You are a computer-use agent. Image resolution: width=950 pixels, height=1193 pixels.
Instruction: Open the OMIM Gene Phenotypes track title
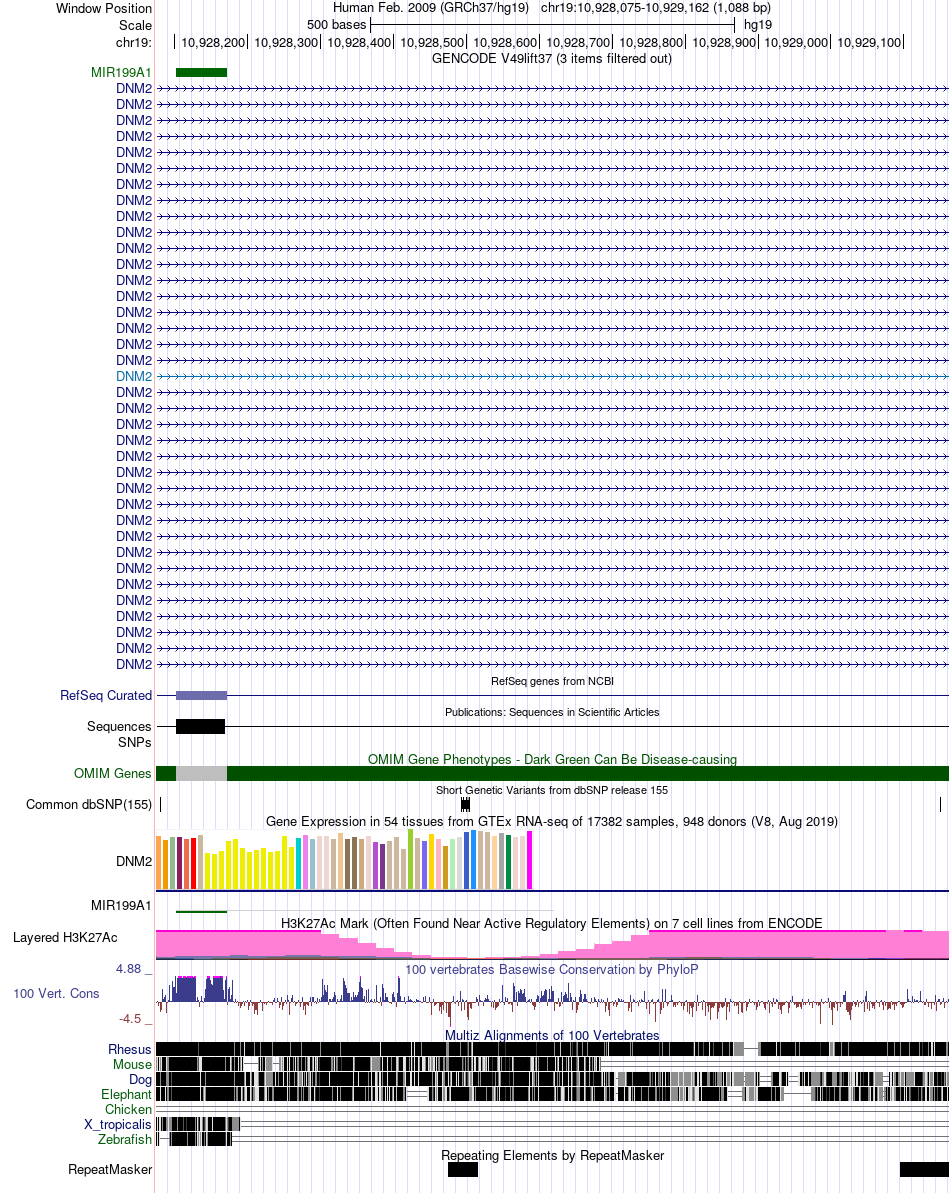point(552,759)
